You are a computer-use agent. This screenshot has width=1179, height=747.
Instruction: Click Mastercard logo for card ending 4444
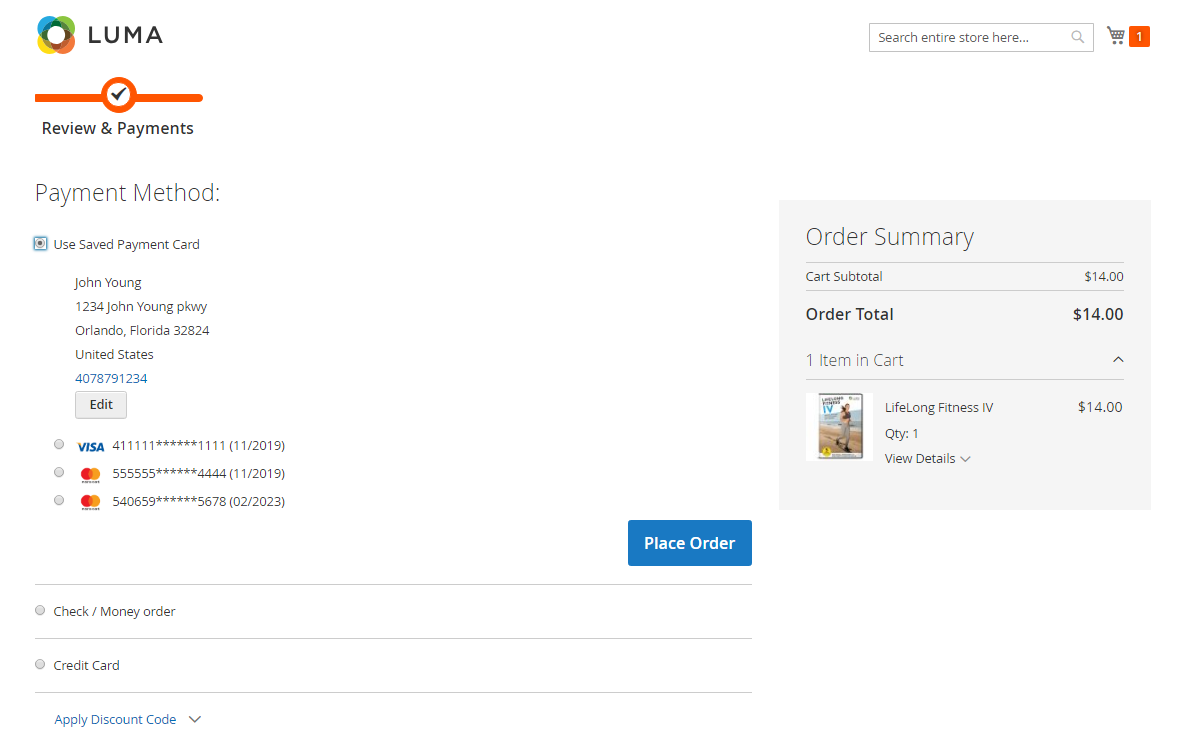[x=90, y=475]
